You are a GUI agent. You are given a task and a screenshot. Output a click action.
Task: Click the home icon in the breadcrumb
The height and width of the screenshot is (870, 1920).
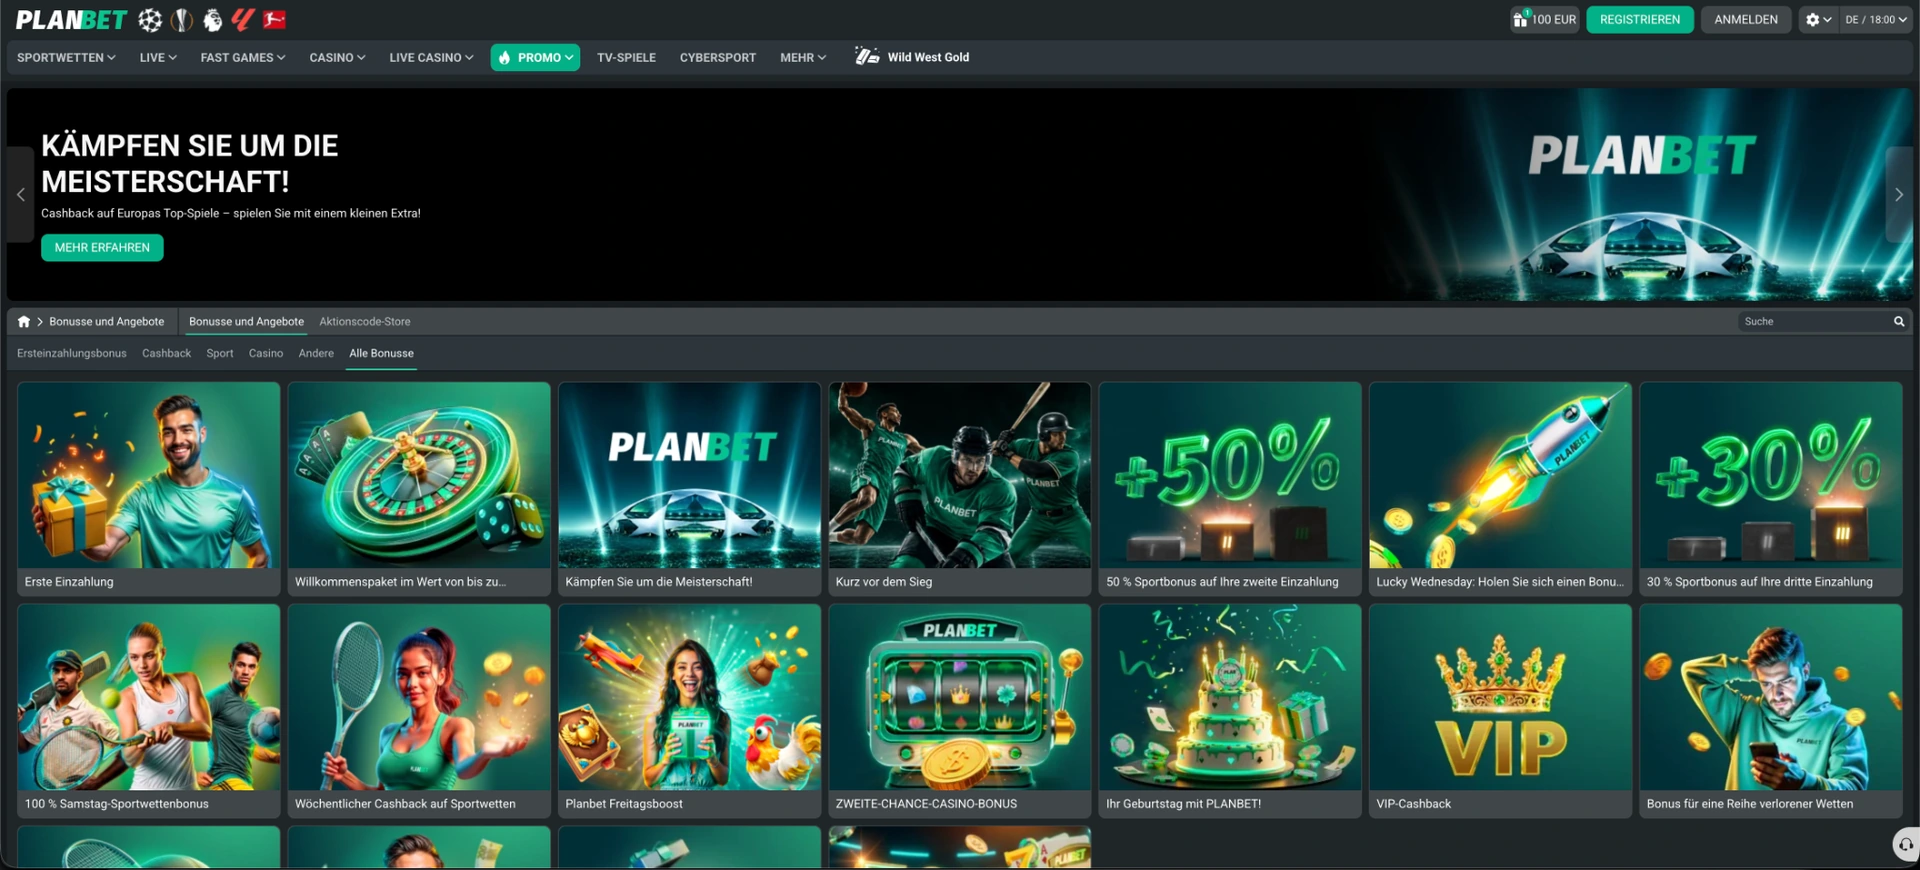point(24,322)
